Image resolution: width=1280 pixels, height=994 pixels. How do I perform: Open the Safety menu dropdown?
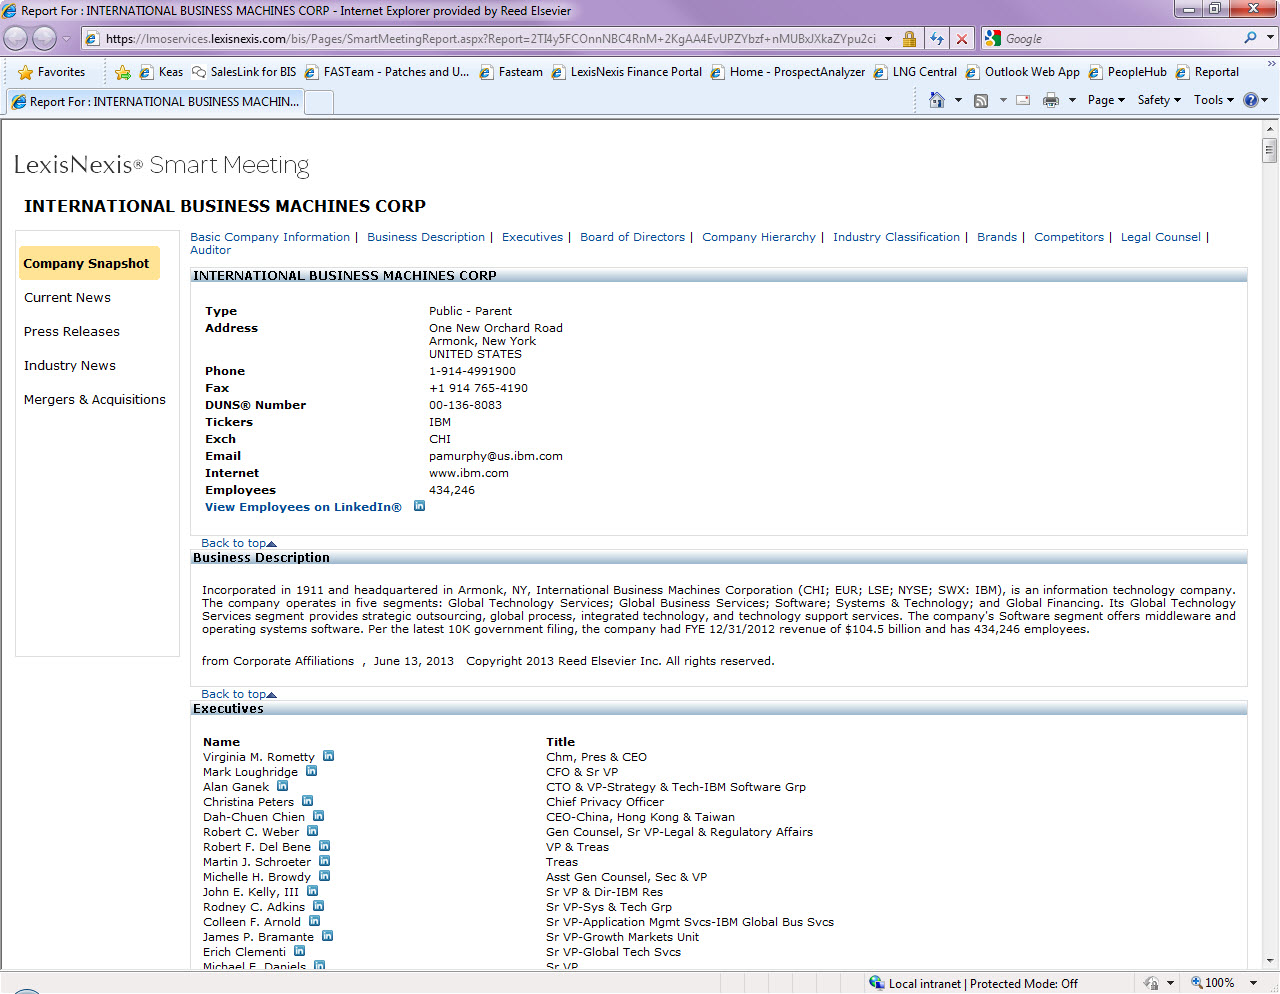(x=1159, y=100)
